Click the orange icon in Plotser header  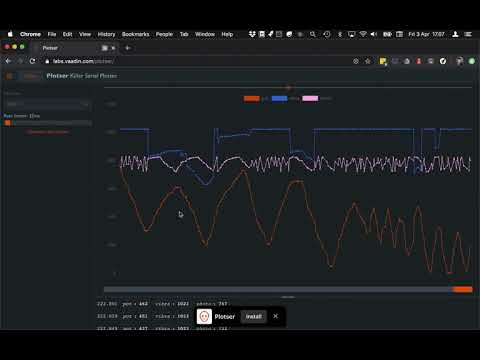(9, 76)
